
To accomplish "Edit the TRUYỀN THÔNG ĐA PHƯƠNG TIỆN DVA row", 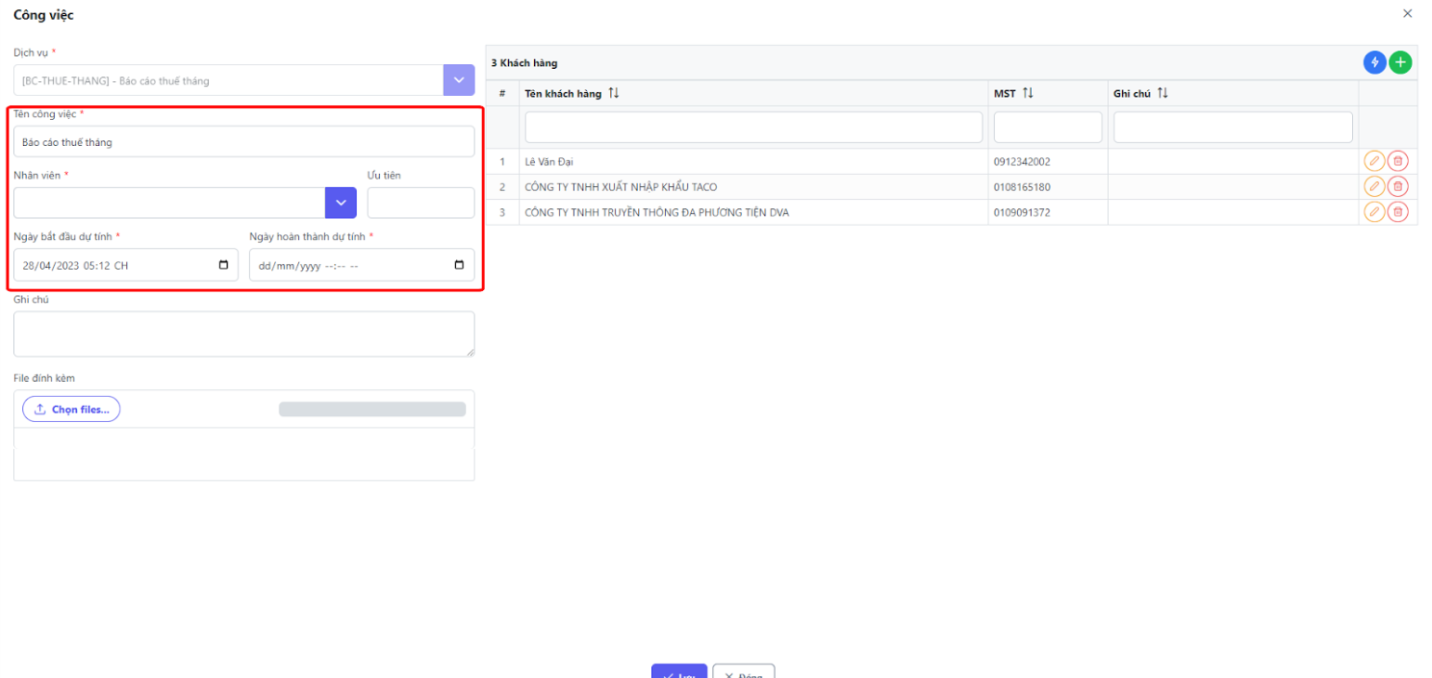I will 1374,212.
